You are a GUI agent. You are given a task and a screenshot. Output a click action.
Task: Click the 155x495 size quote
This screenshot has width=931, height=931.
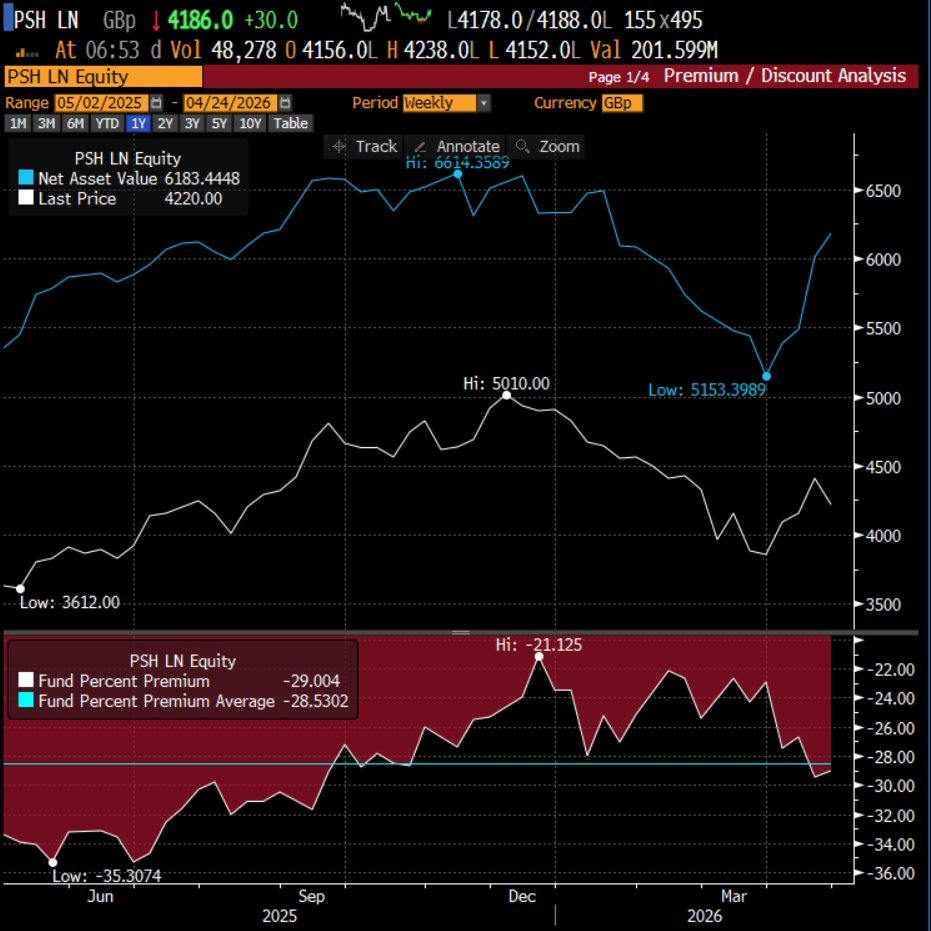pos(663,21)
